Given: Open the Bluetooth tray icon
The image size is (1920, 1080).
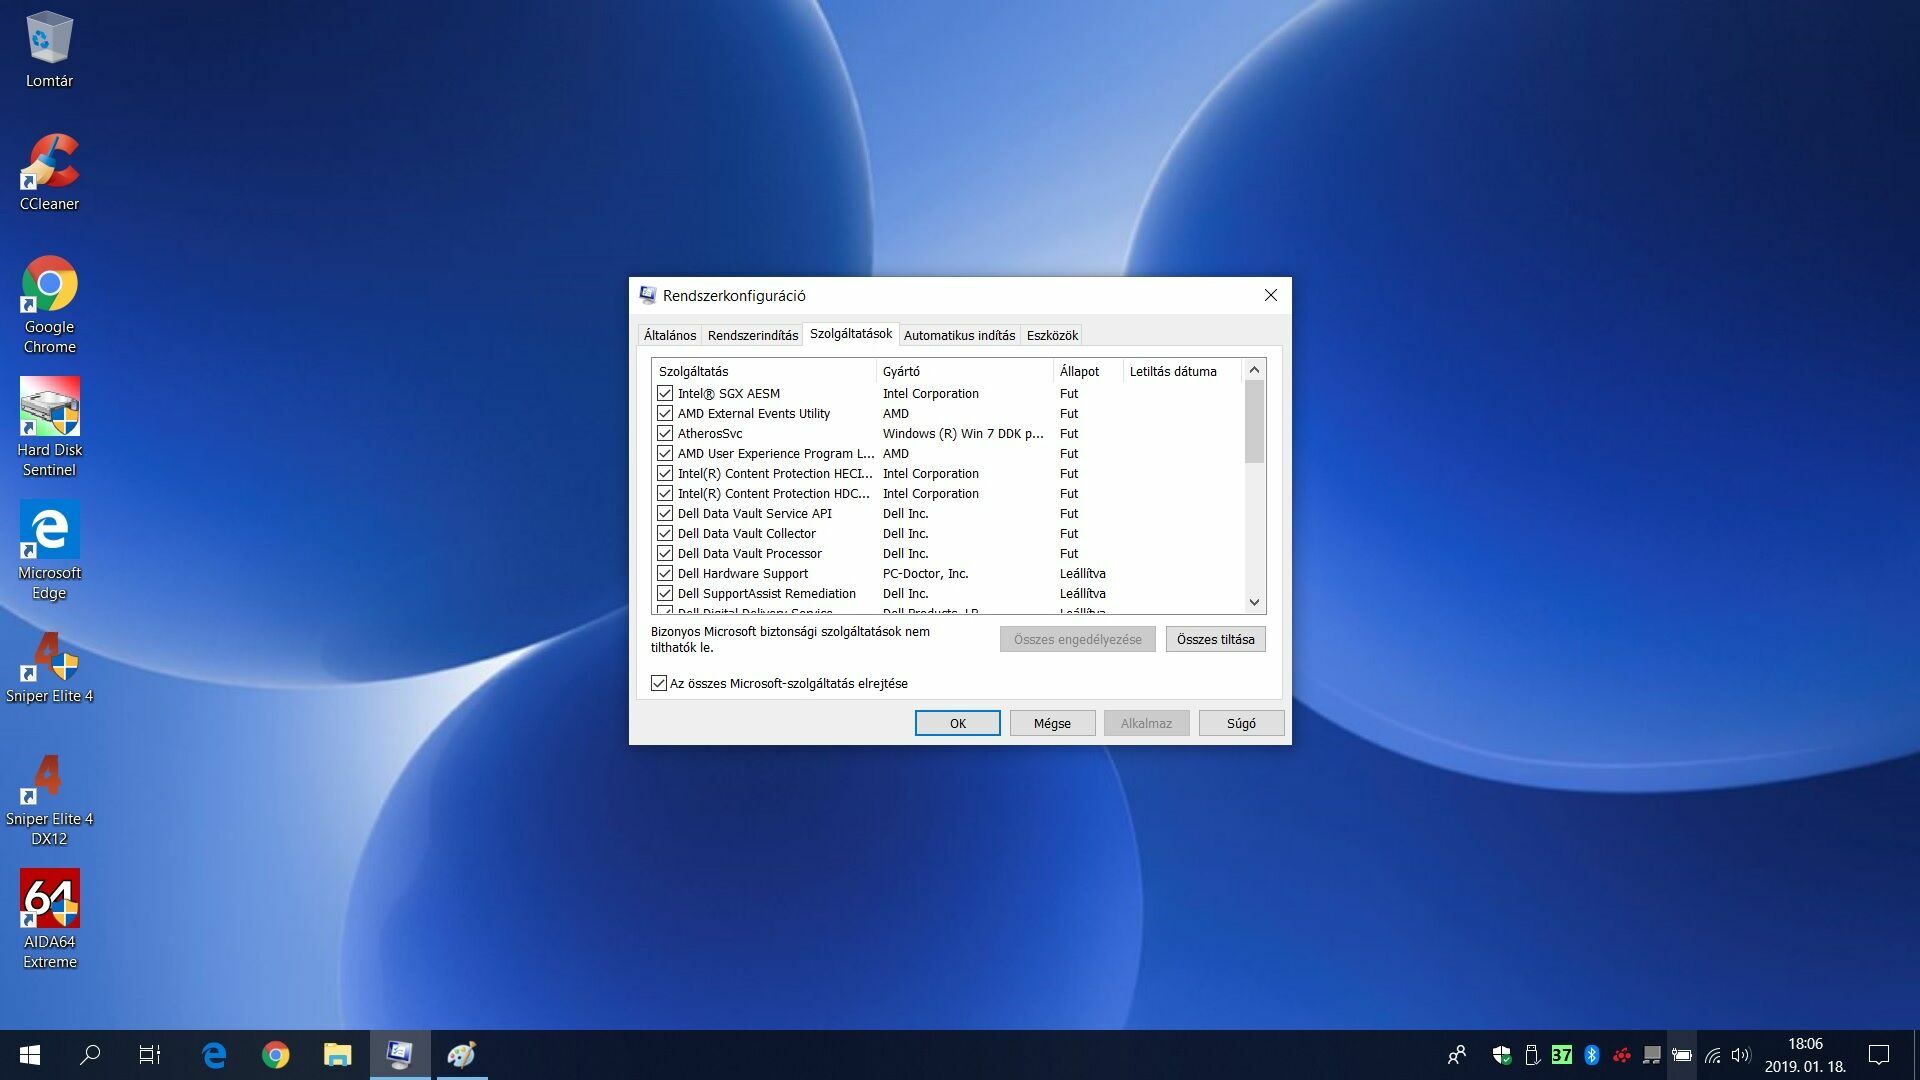Looking at the screenshot, I should (1592, 1055).
